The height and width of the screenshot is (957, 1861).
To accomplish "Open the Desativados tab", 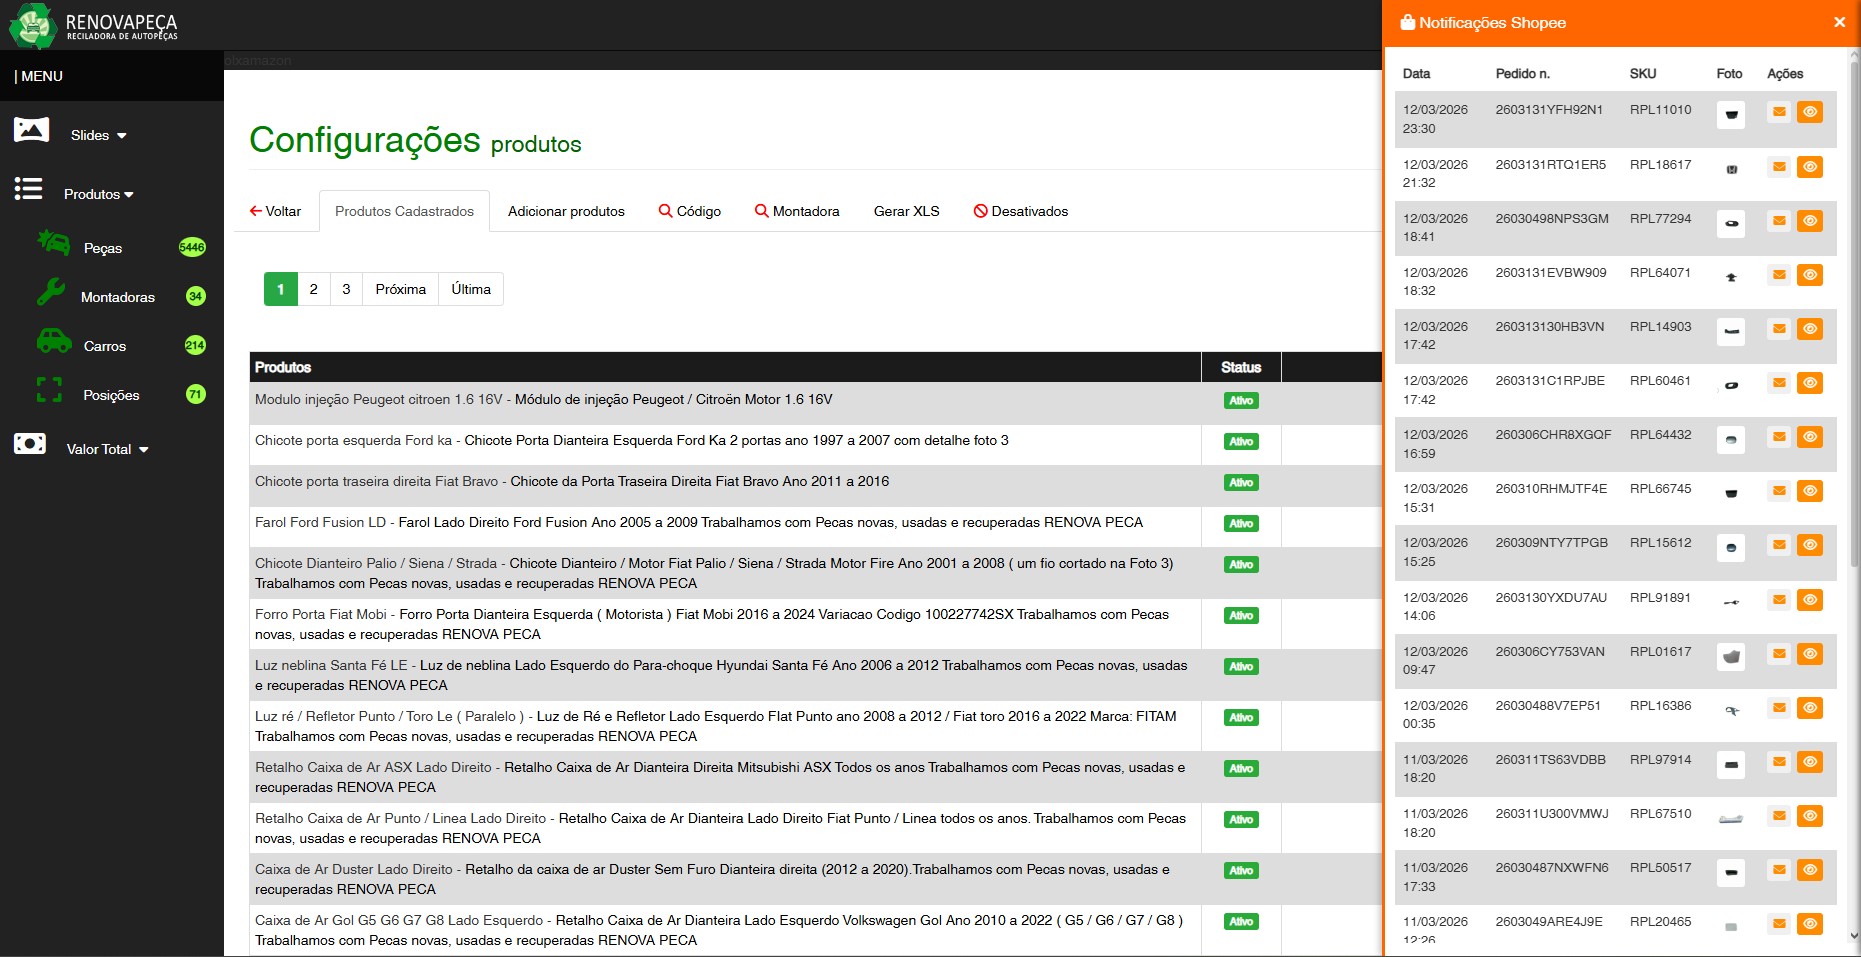I will pos(1021,211).
